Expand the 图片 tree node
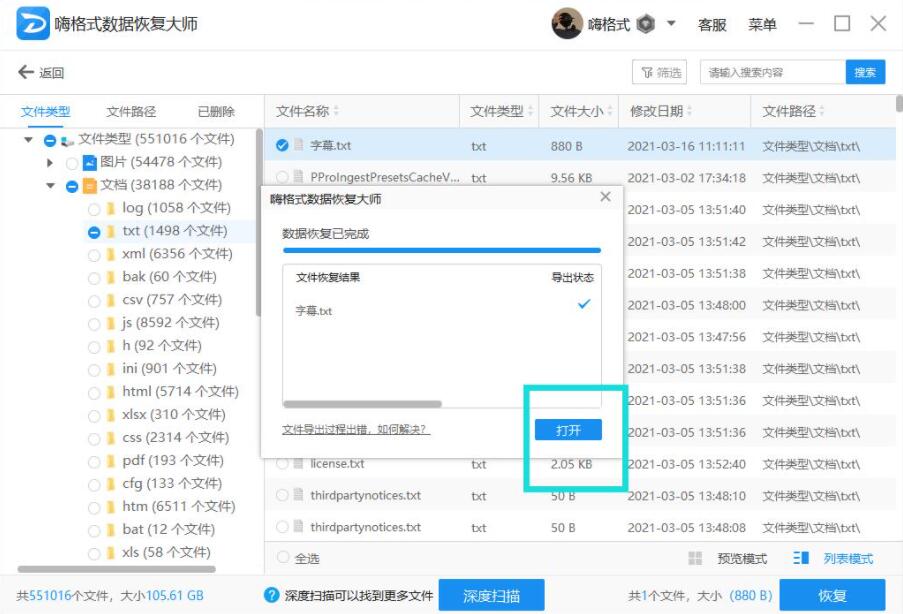This screenshot has width=903, height=614. (x=50, y=163)
